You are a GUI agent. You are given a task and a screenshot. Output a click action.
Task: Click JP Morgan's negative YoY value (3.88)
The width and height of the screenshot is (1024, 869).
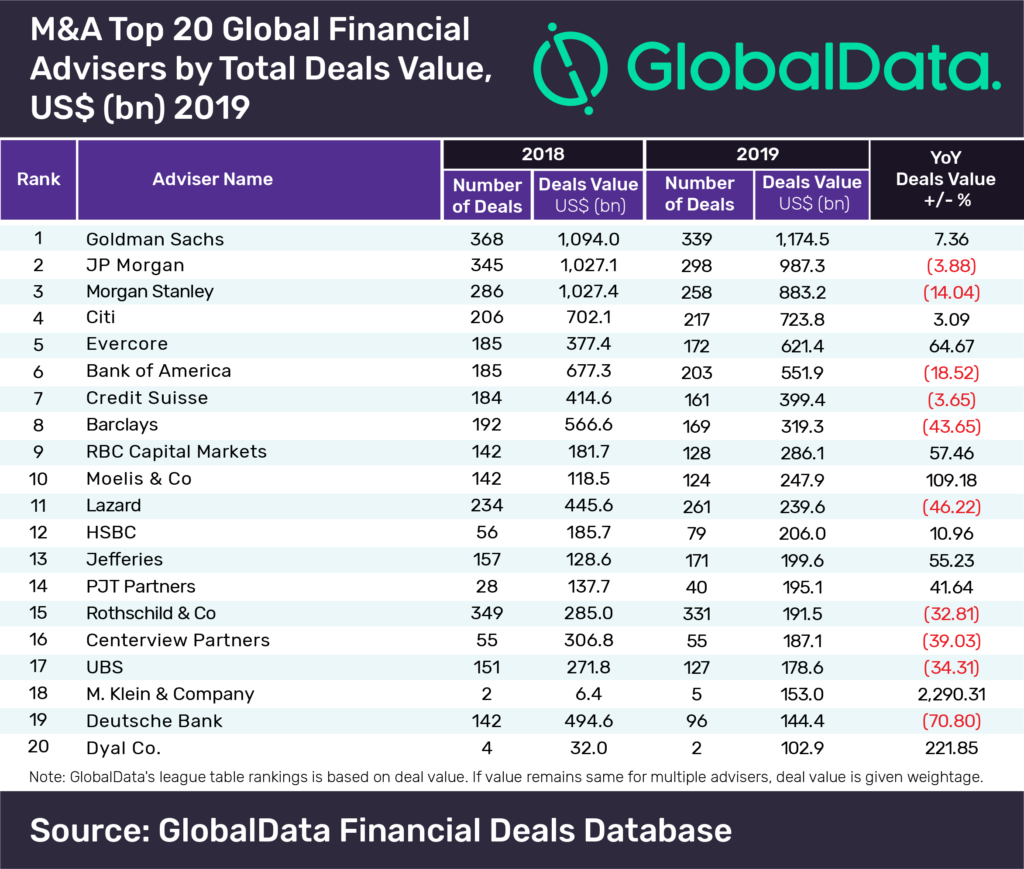[x=952, y=266]
